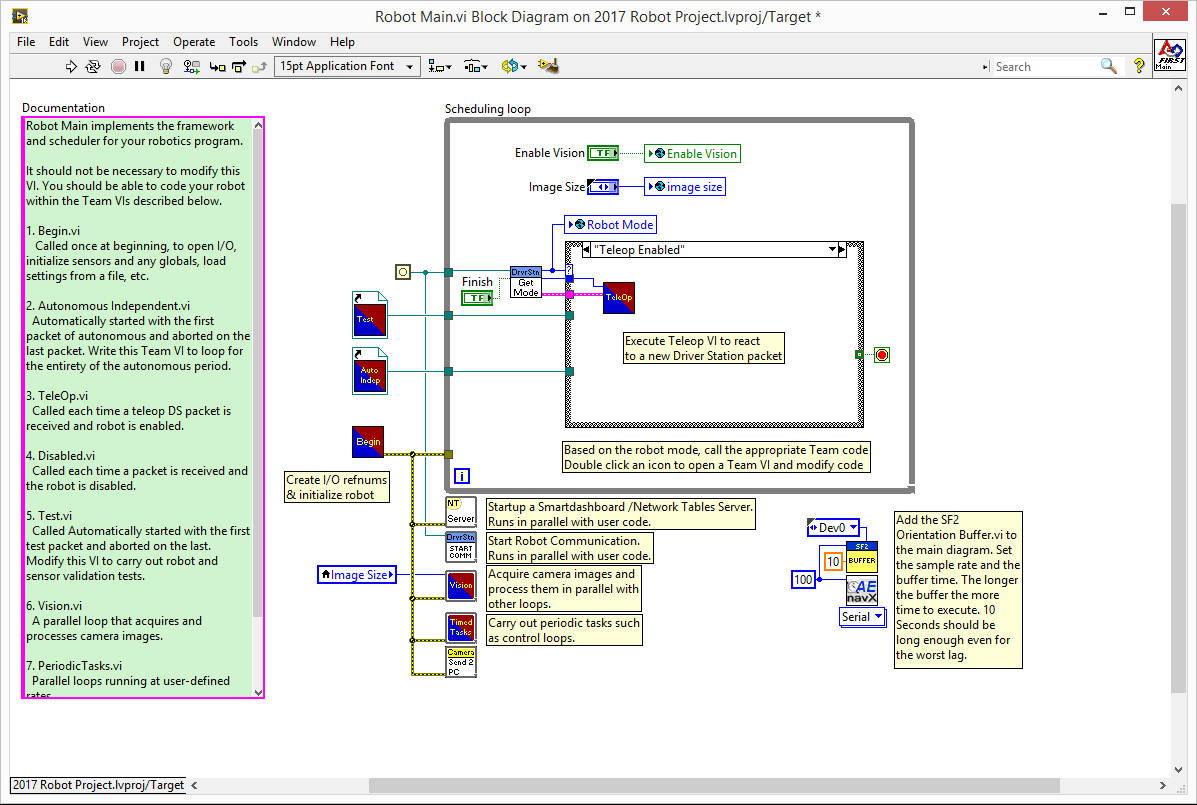
Task: Select the navX AE VI icon
Action: click(x=861, y=590)
